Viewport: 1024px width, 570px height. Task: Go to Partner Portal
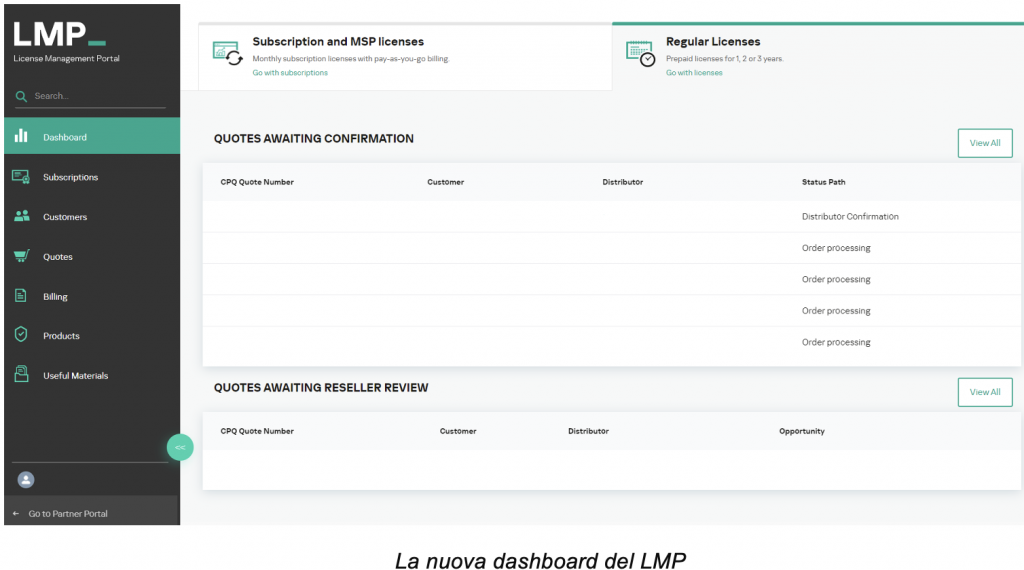pos(68,513)
